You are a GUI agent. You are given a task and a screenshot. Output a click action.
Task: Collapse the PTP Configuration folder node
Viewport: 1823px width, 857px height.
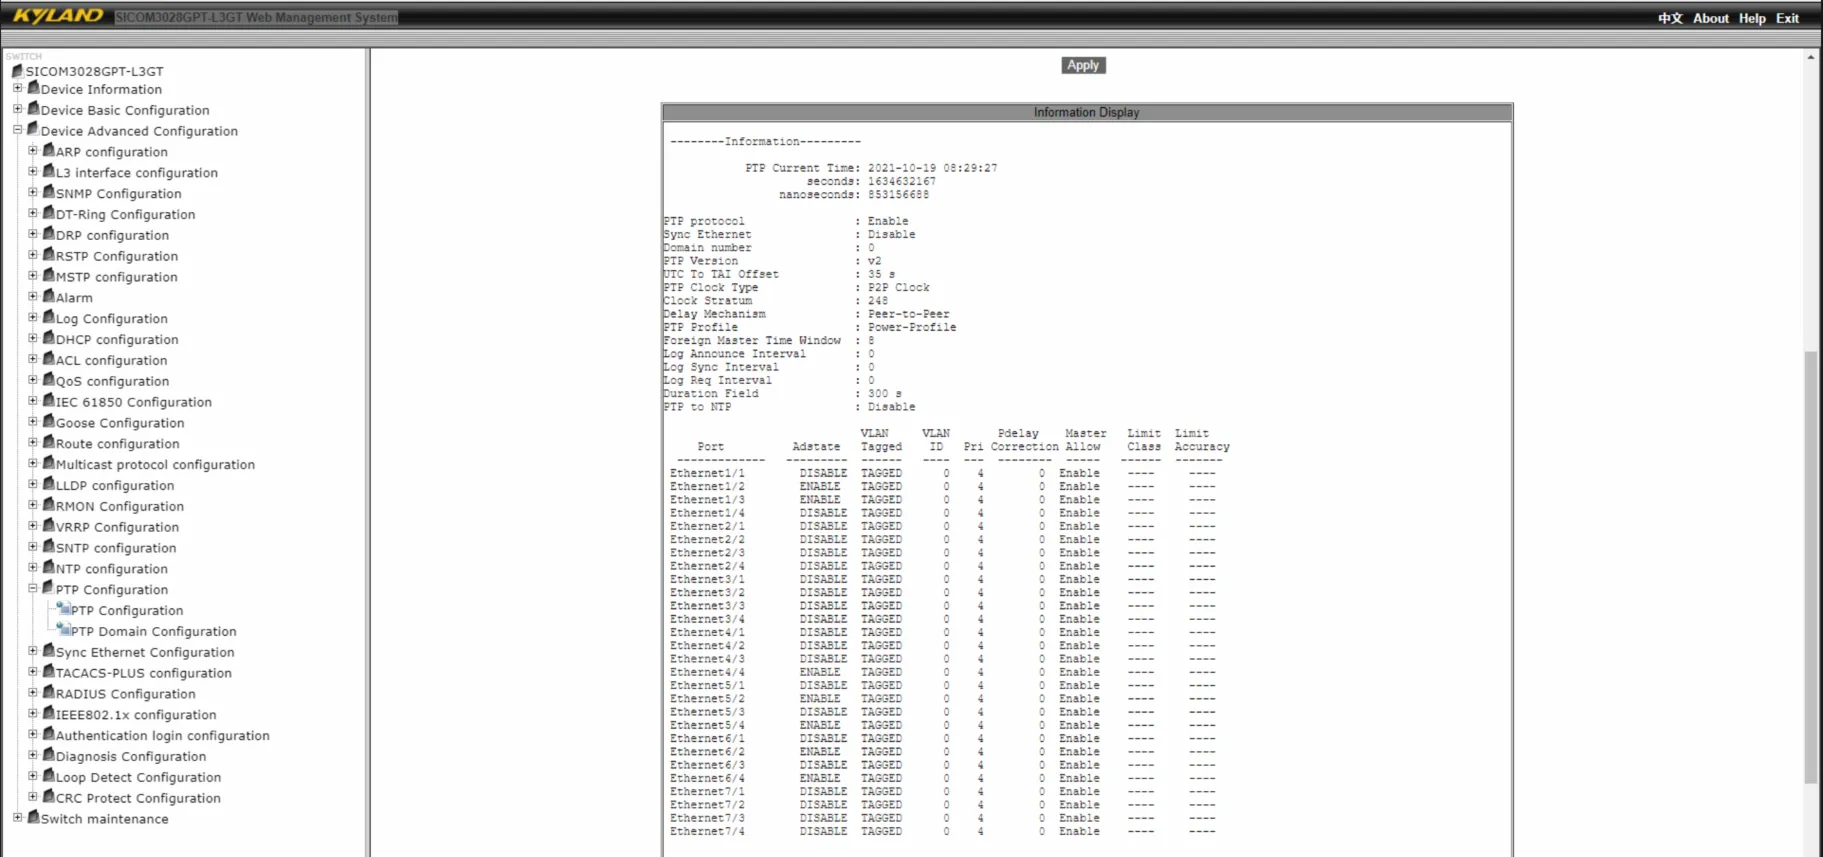tap(33, 588)
